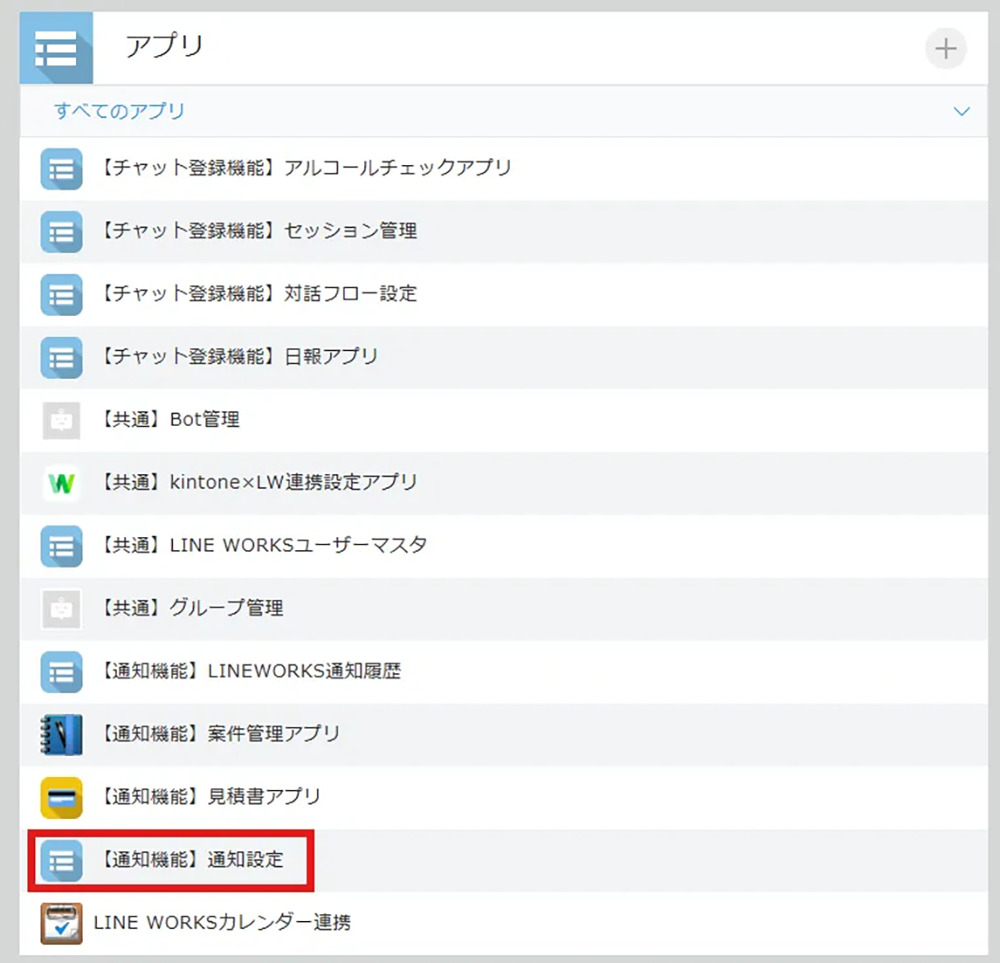This screenshot has width=1000, height=963.
Task: Open LINE WORKSカレンダー連携 app
Action: click(222, 923)
